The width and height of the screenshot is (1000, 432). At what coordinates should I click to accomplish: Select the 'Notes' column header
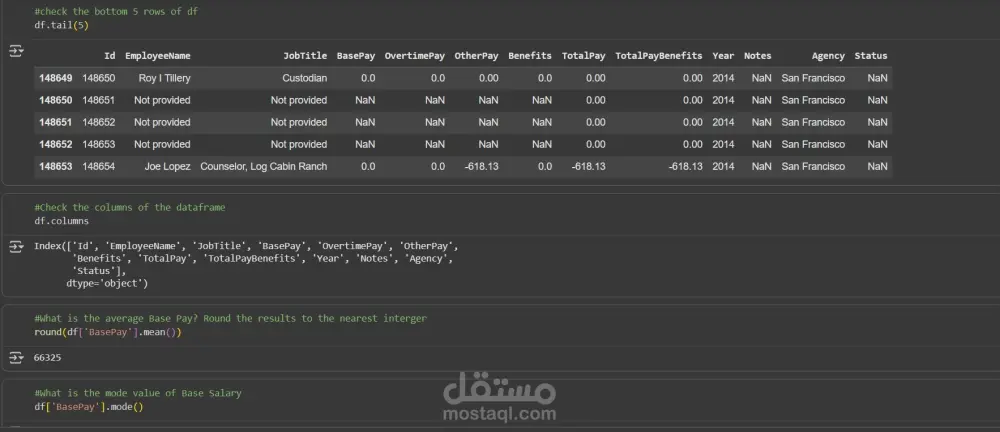click(758, 56)
